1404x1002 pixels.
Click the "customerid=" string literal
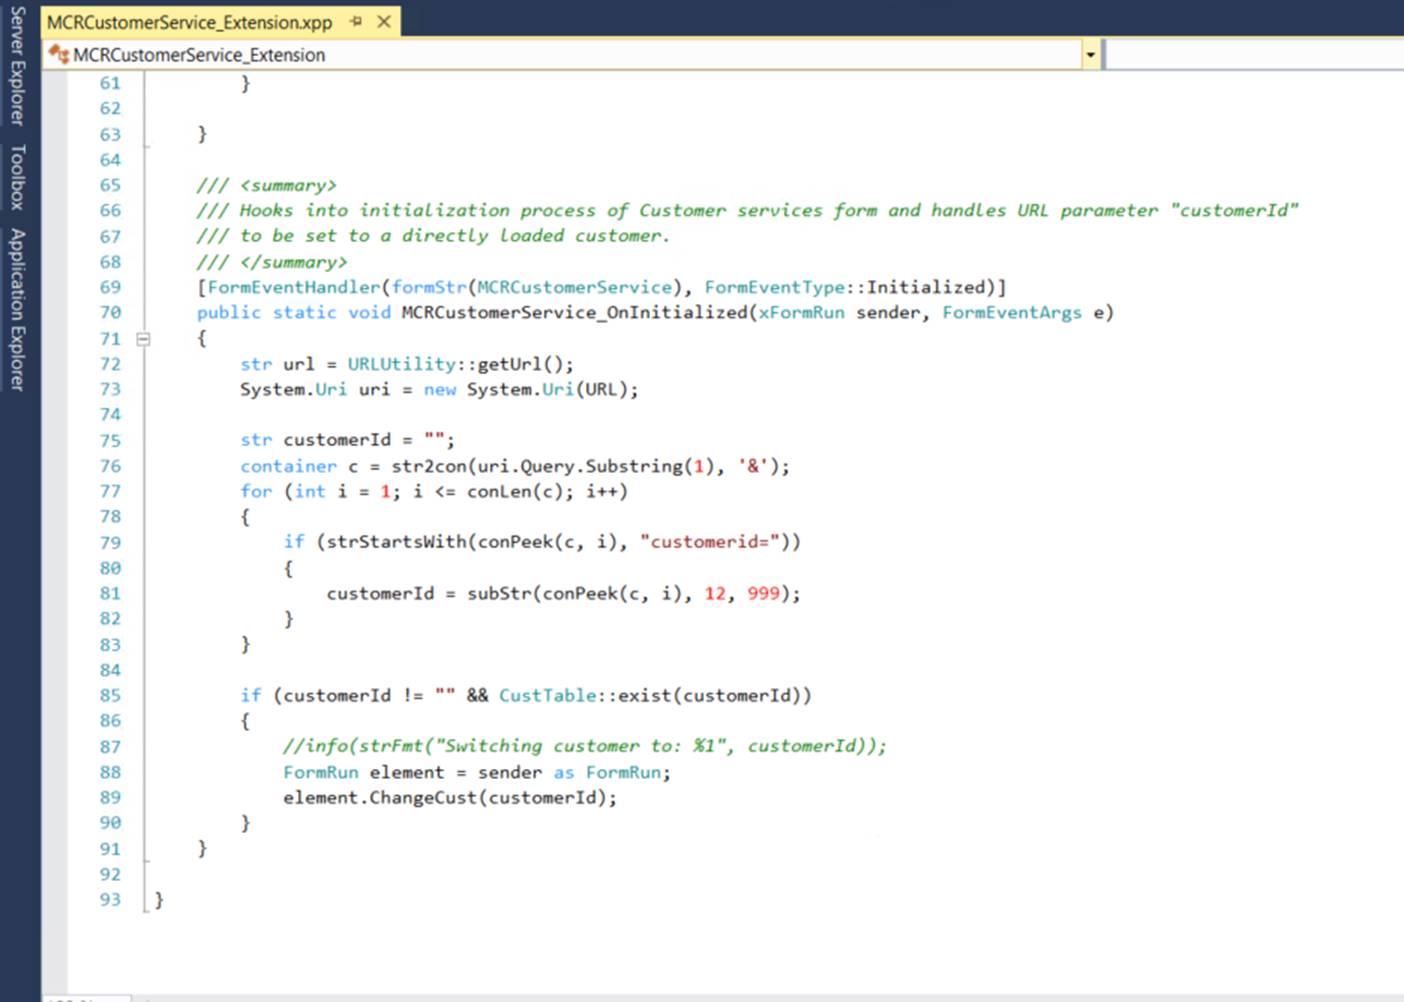(x=709, y=541)
